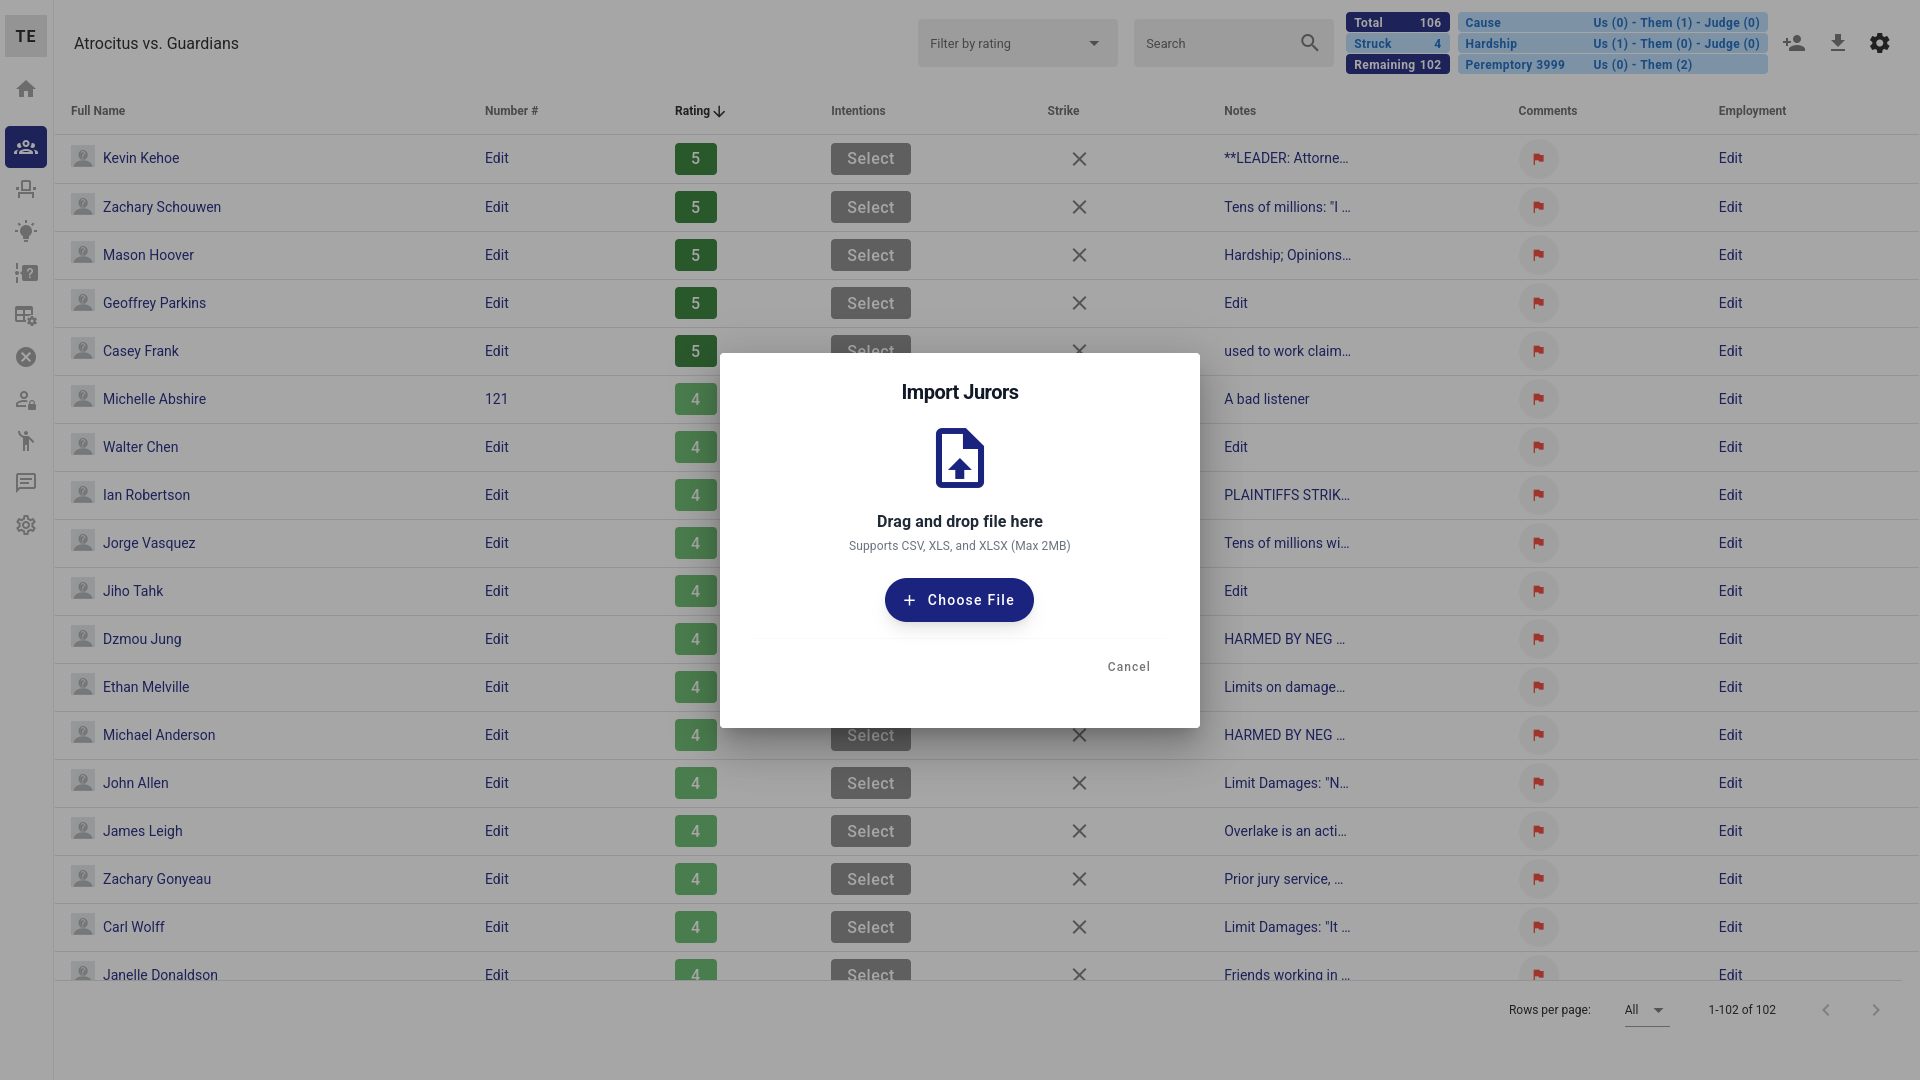
Task: Go to previous page of rows
Action: (1826, 1010)
